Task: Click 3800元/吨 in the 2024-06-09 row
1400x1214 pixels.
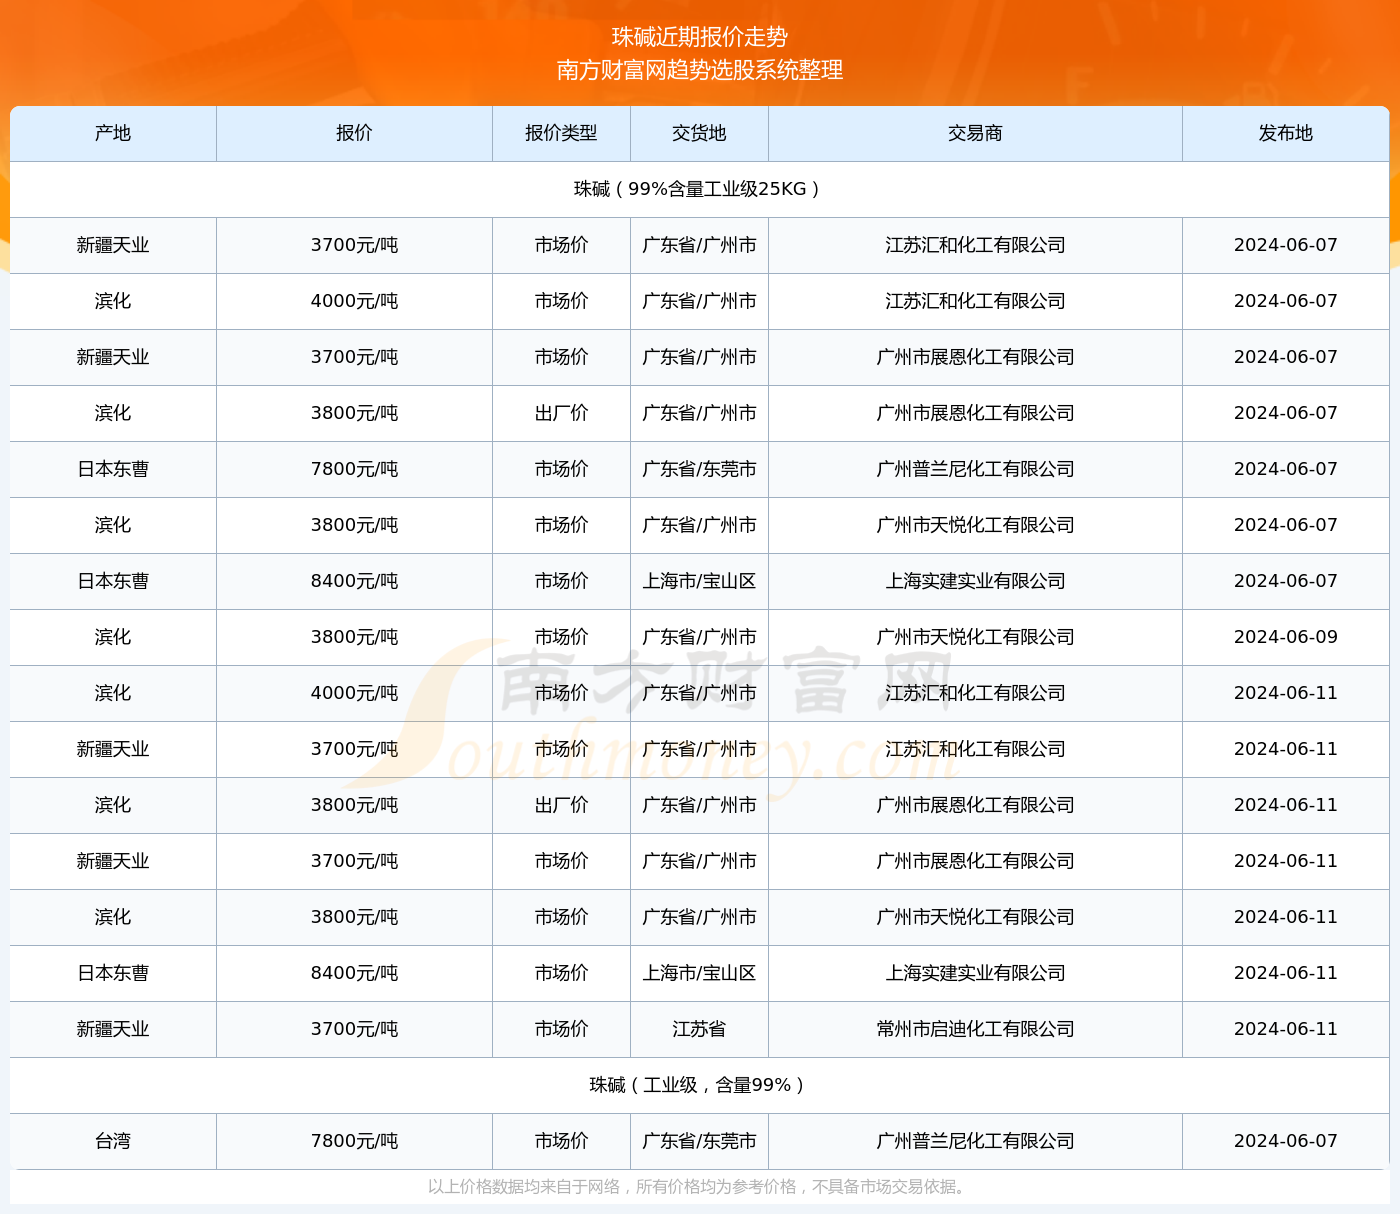Action: pyautogui.click(x=354, y=637)
